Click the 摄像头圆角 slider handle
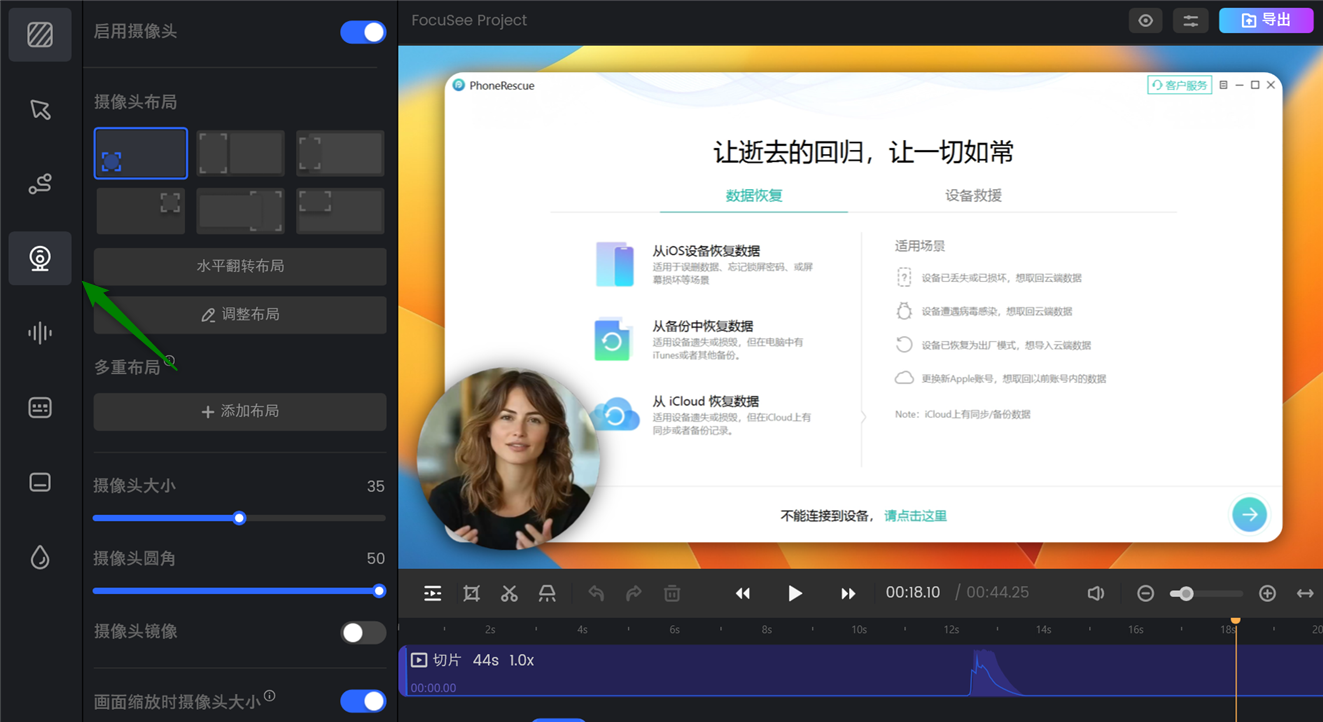The image size is (1323, 722). coord(379,590)
